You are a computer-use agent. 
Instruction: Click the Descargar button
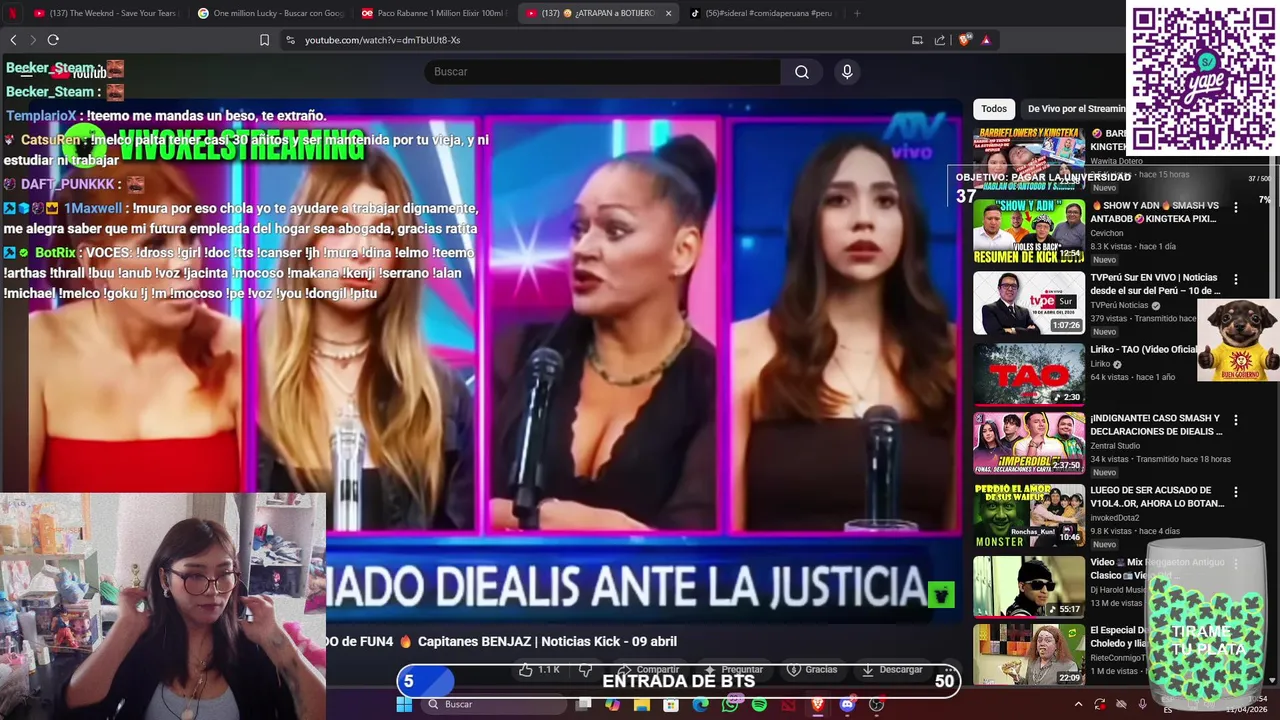tap(892, 670)
